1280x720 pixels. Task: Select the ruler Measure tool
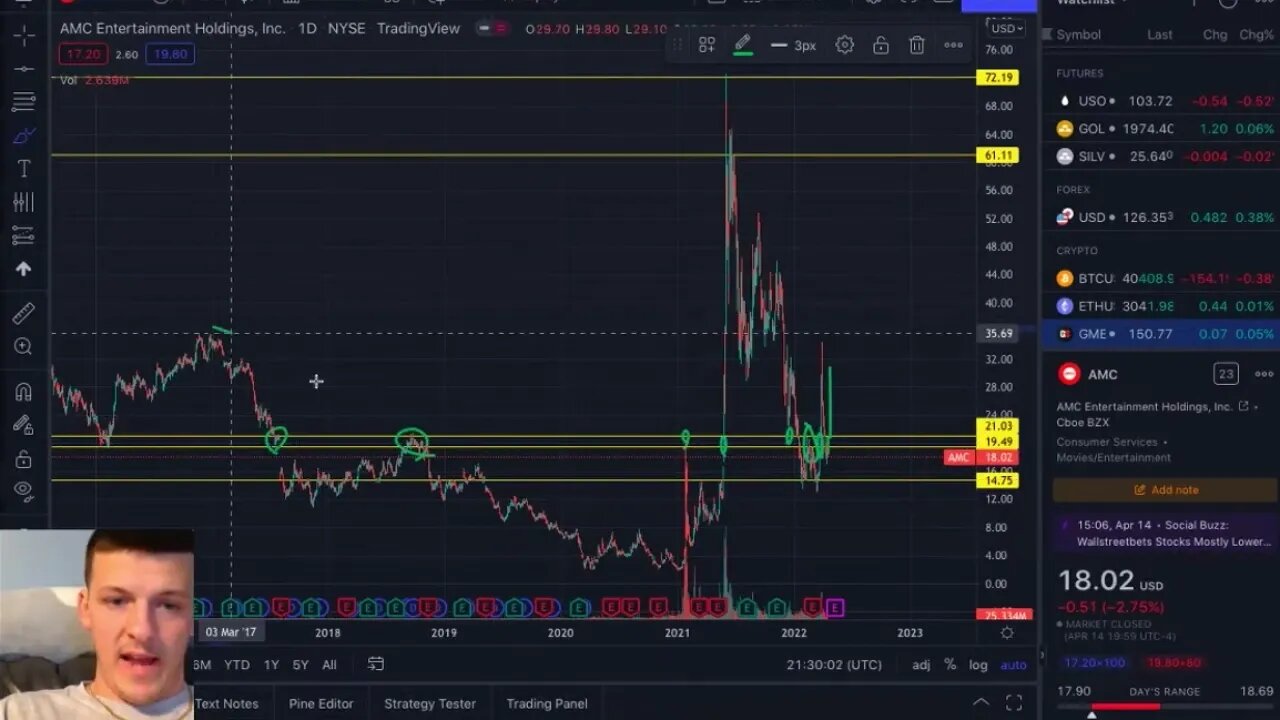tap(24, 314)
